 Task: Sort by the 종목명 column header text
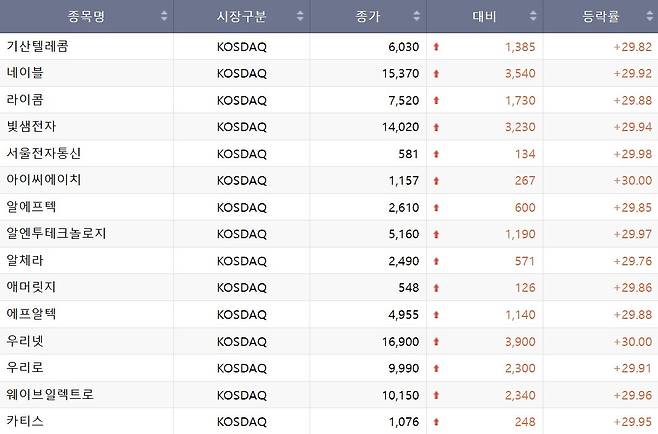(x=87, y=16)
